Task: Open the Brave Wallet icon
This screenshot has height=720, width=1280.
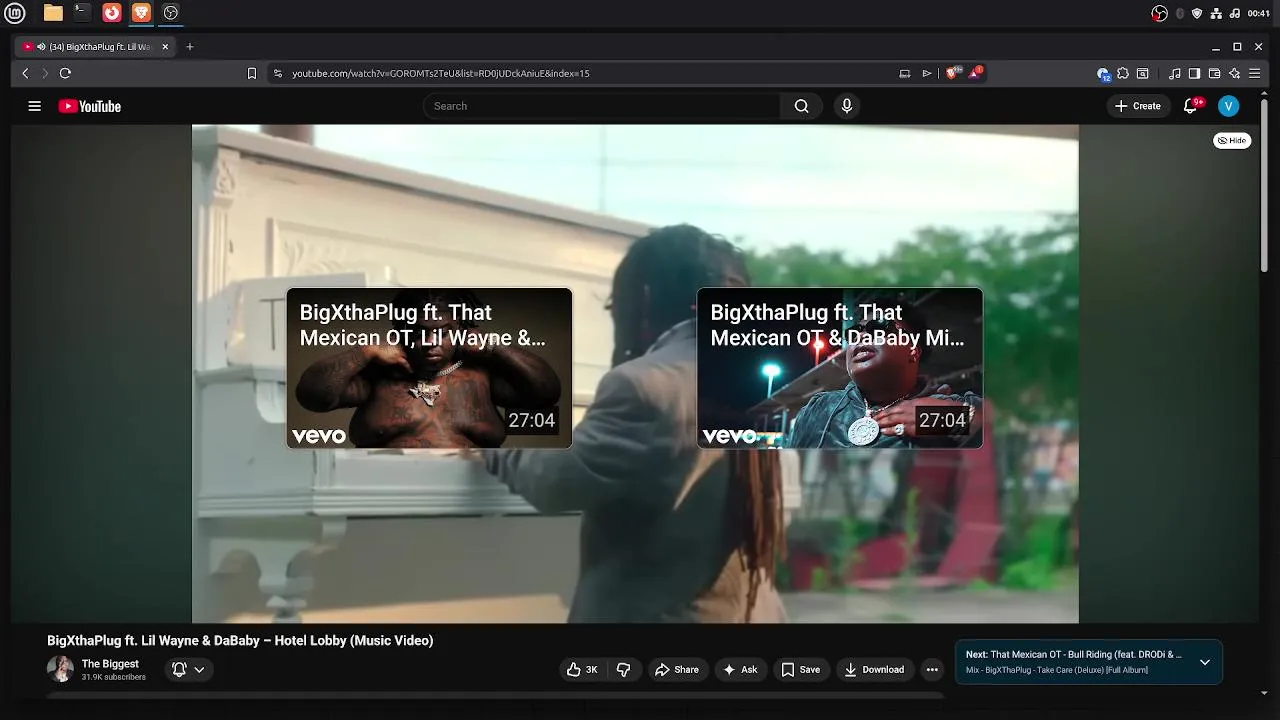Action: (1214, 73)
